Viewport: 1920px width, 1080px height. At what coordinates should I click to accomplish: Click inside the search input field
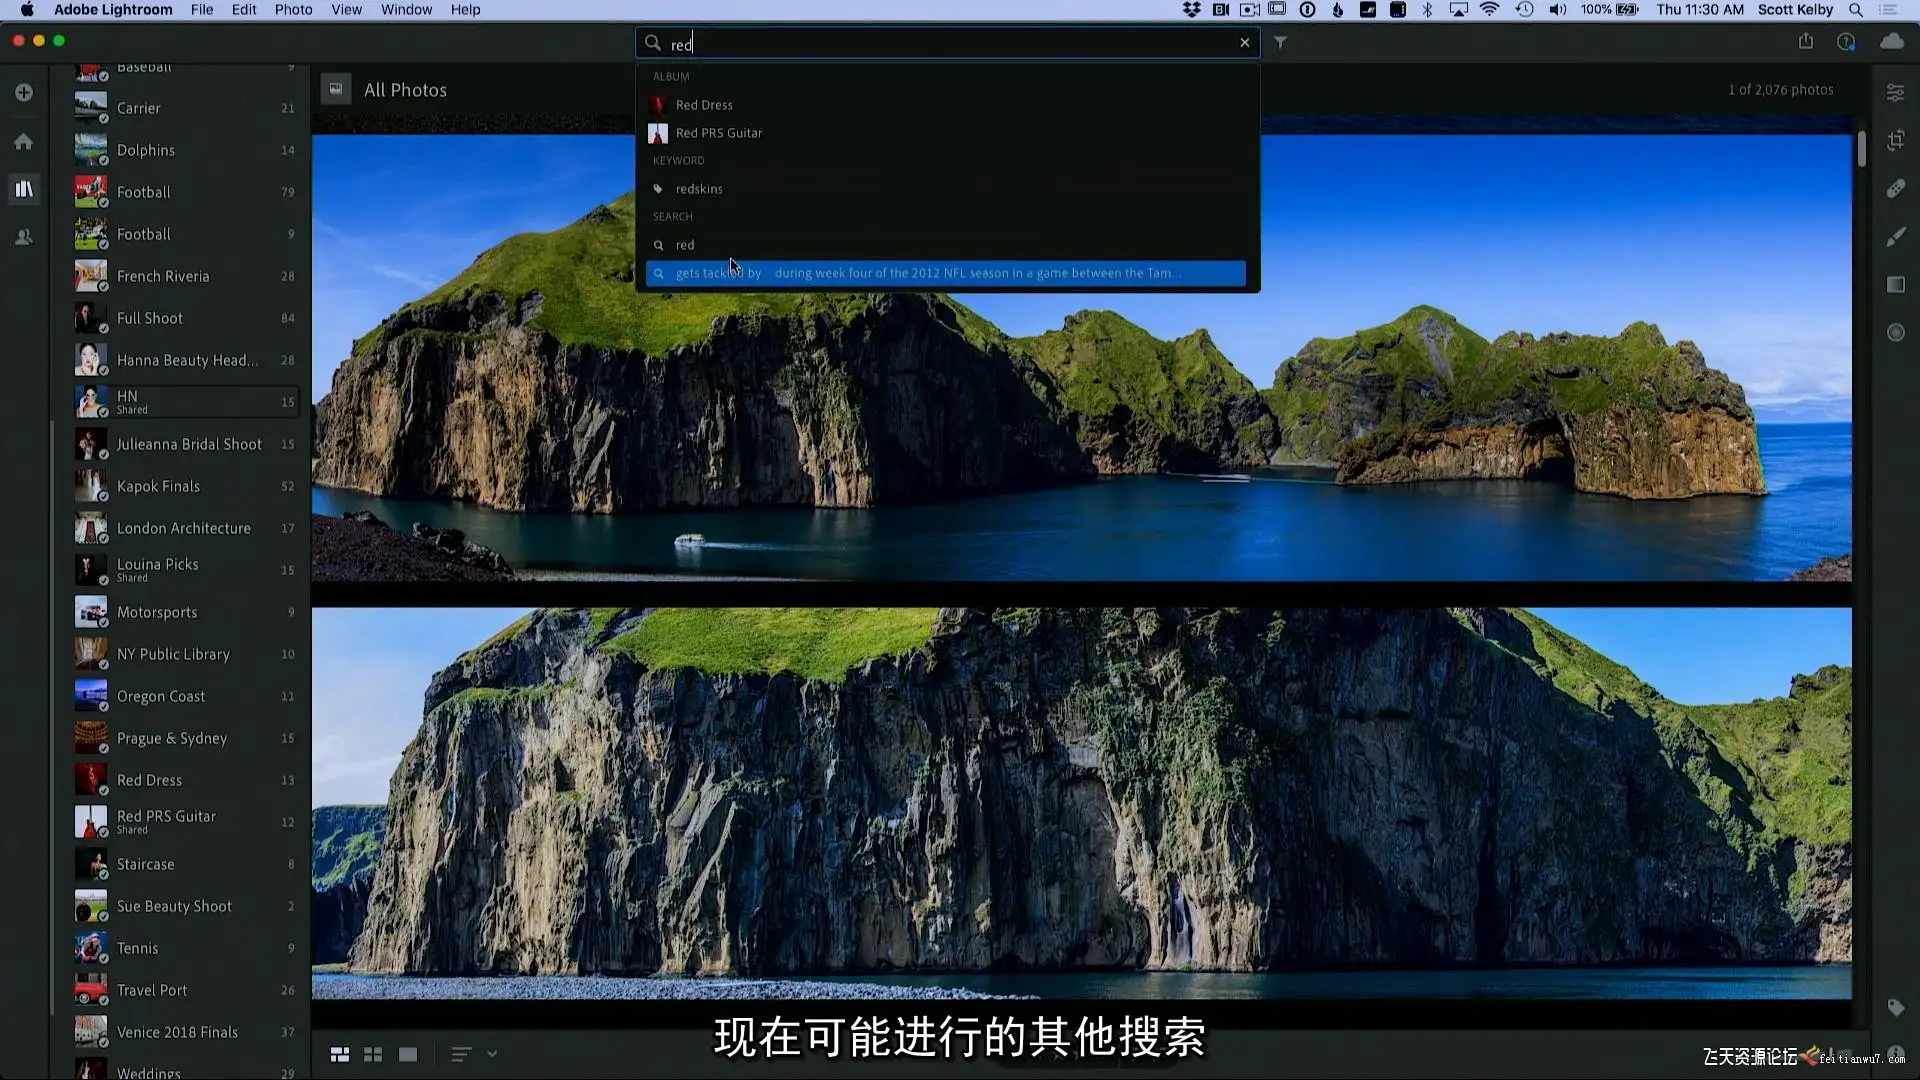(x=947, y=43)
